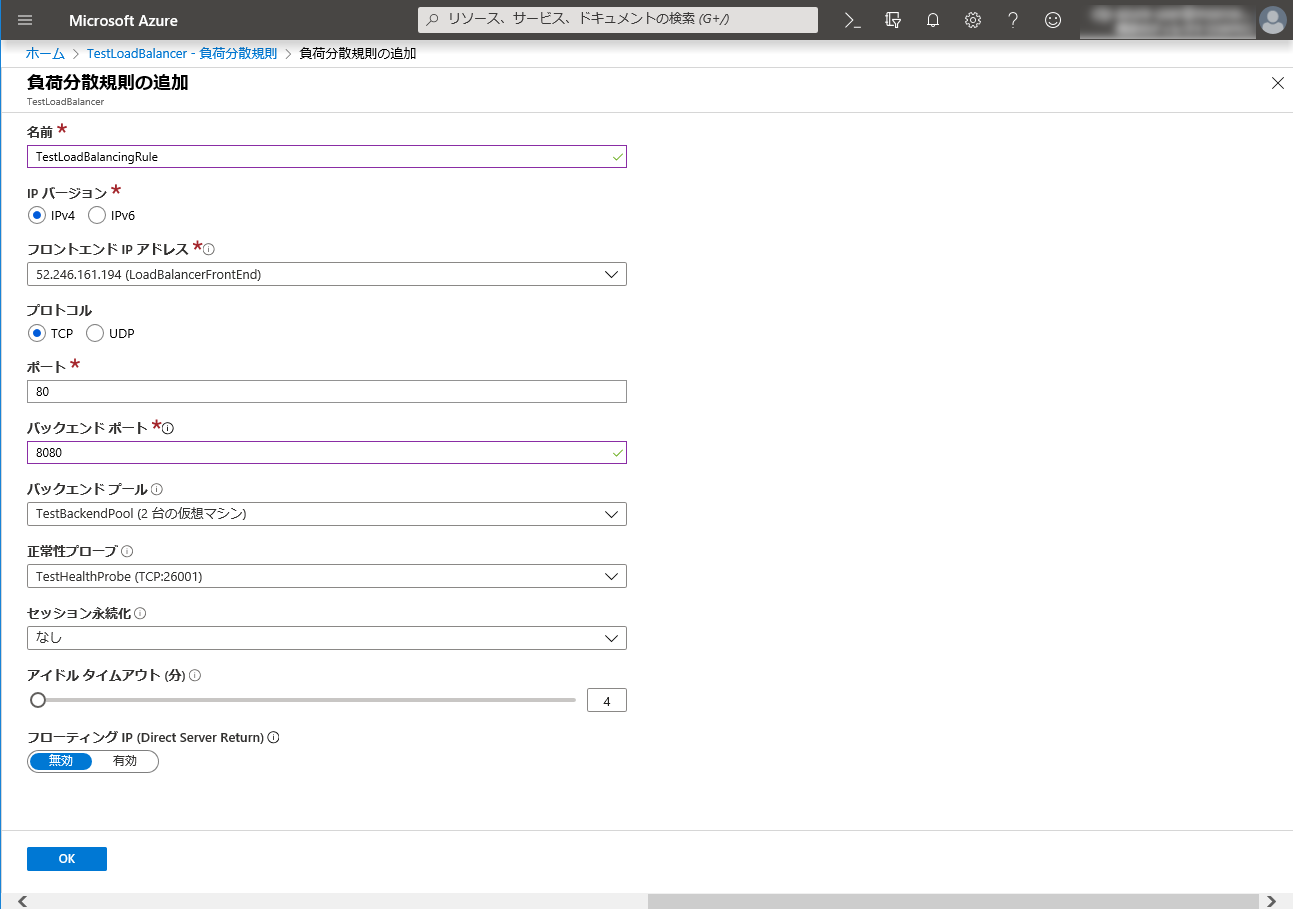Click the OK button
The image size is (1293, 909).
tap(67, 859)
